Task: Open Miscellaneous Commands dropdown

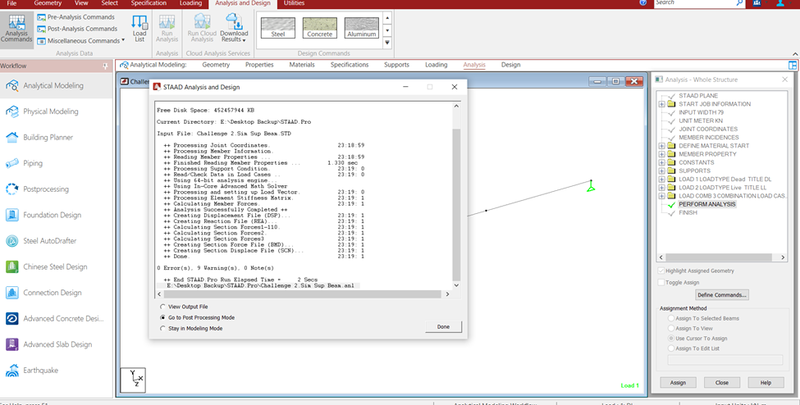Action: pyautogui.click(x=81, y=40)
